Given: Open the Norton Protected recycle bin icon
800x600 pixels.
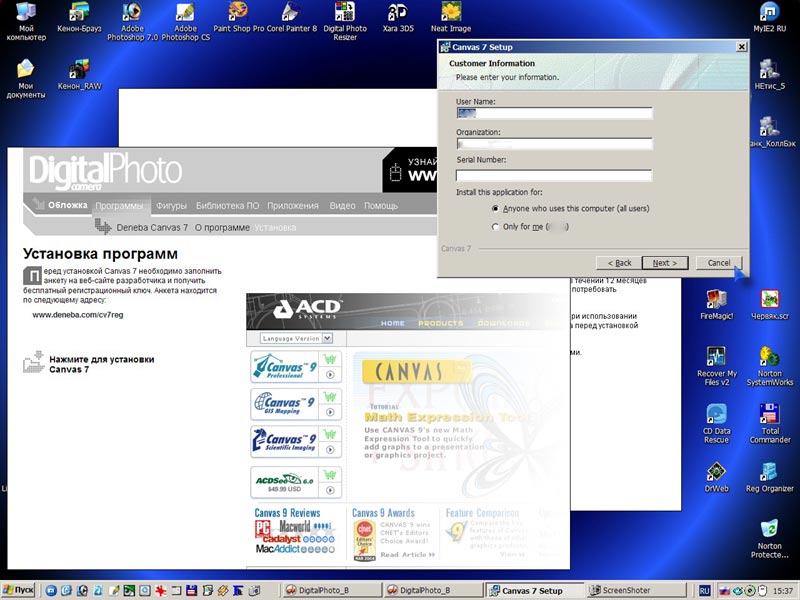Looking at the screenshot, I should (x=769, y=539).
